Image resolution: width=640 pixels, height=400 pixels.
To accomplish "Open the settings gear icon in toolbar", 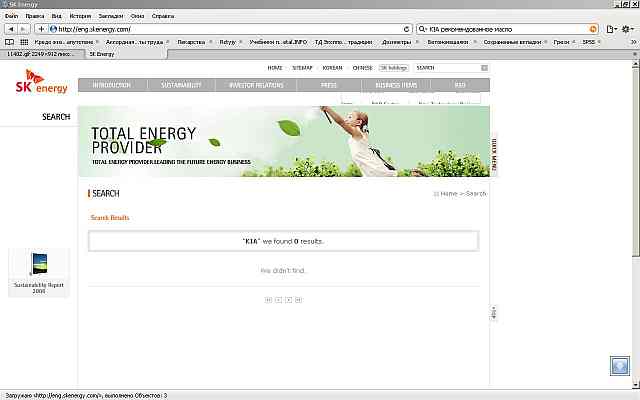I will [627, 29].
